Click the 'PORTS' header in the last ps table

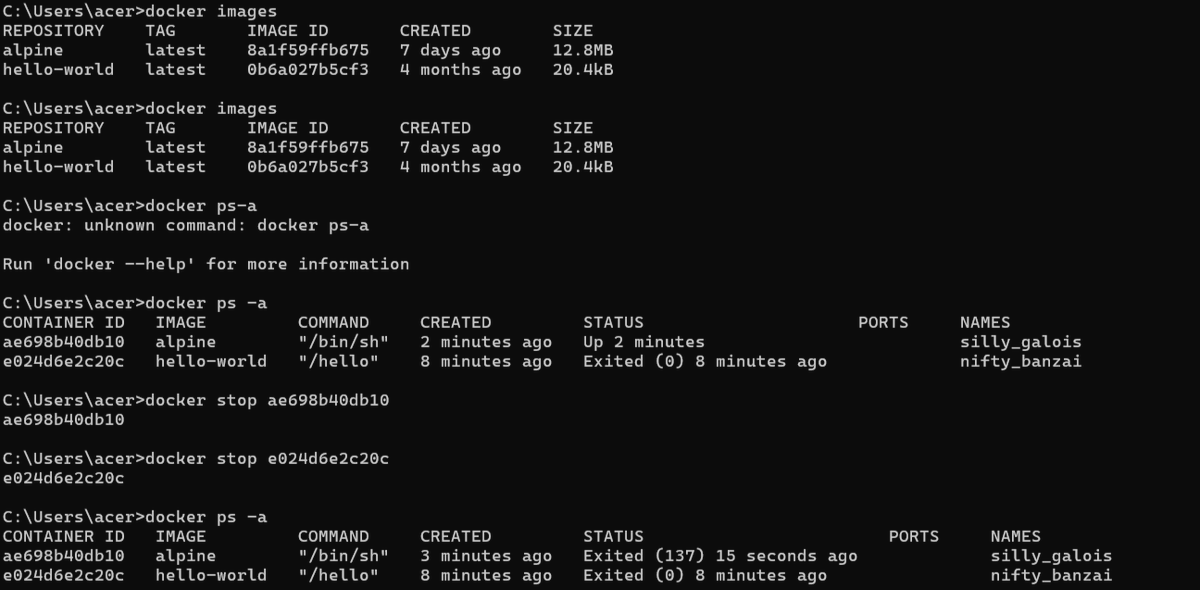pos(914,537)
